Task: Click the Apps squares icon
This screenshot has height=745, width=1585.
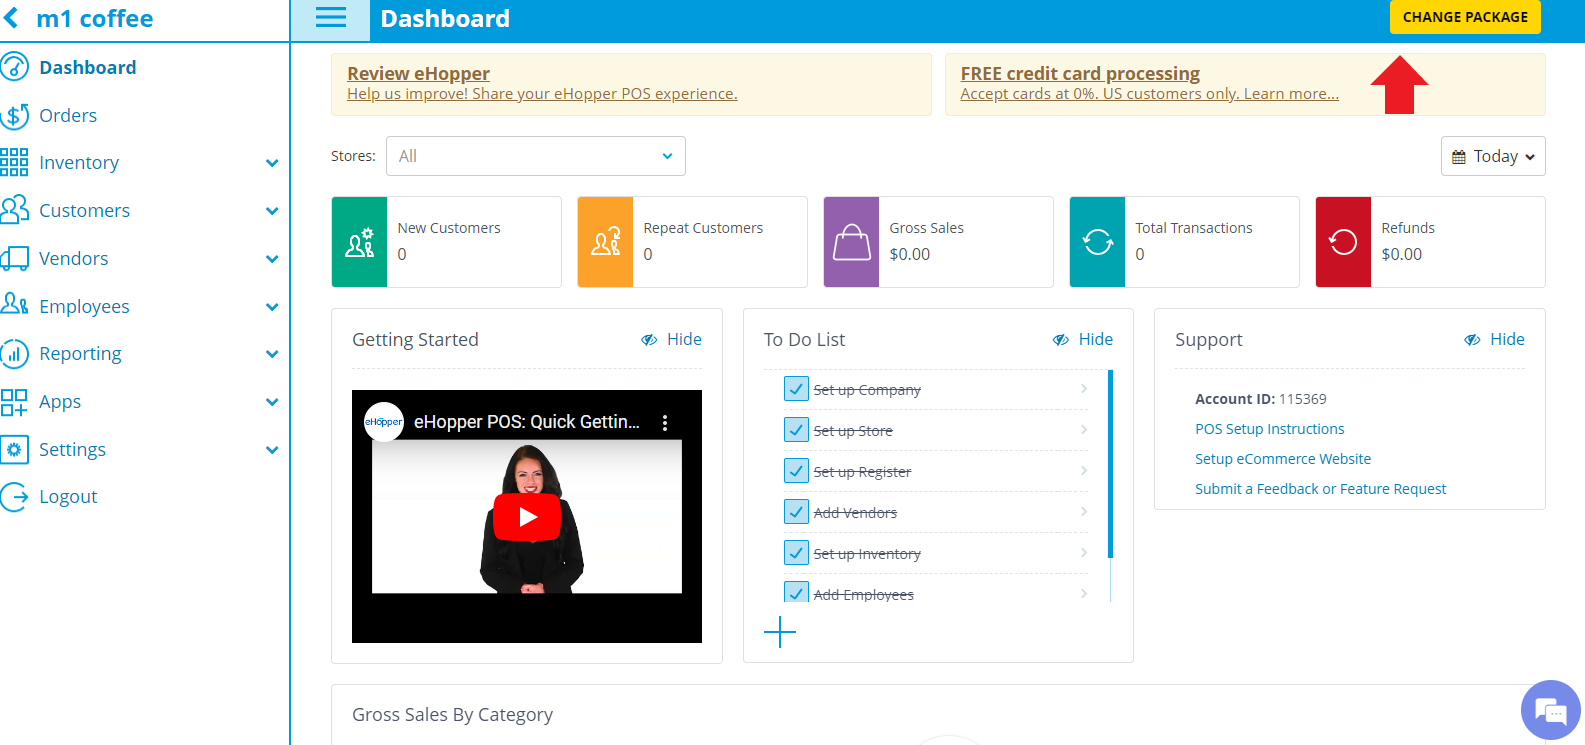Action: point(15,402)
